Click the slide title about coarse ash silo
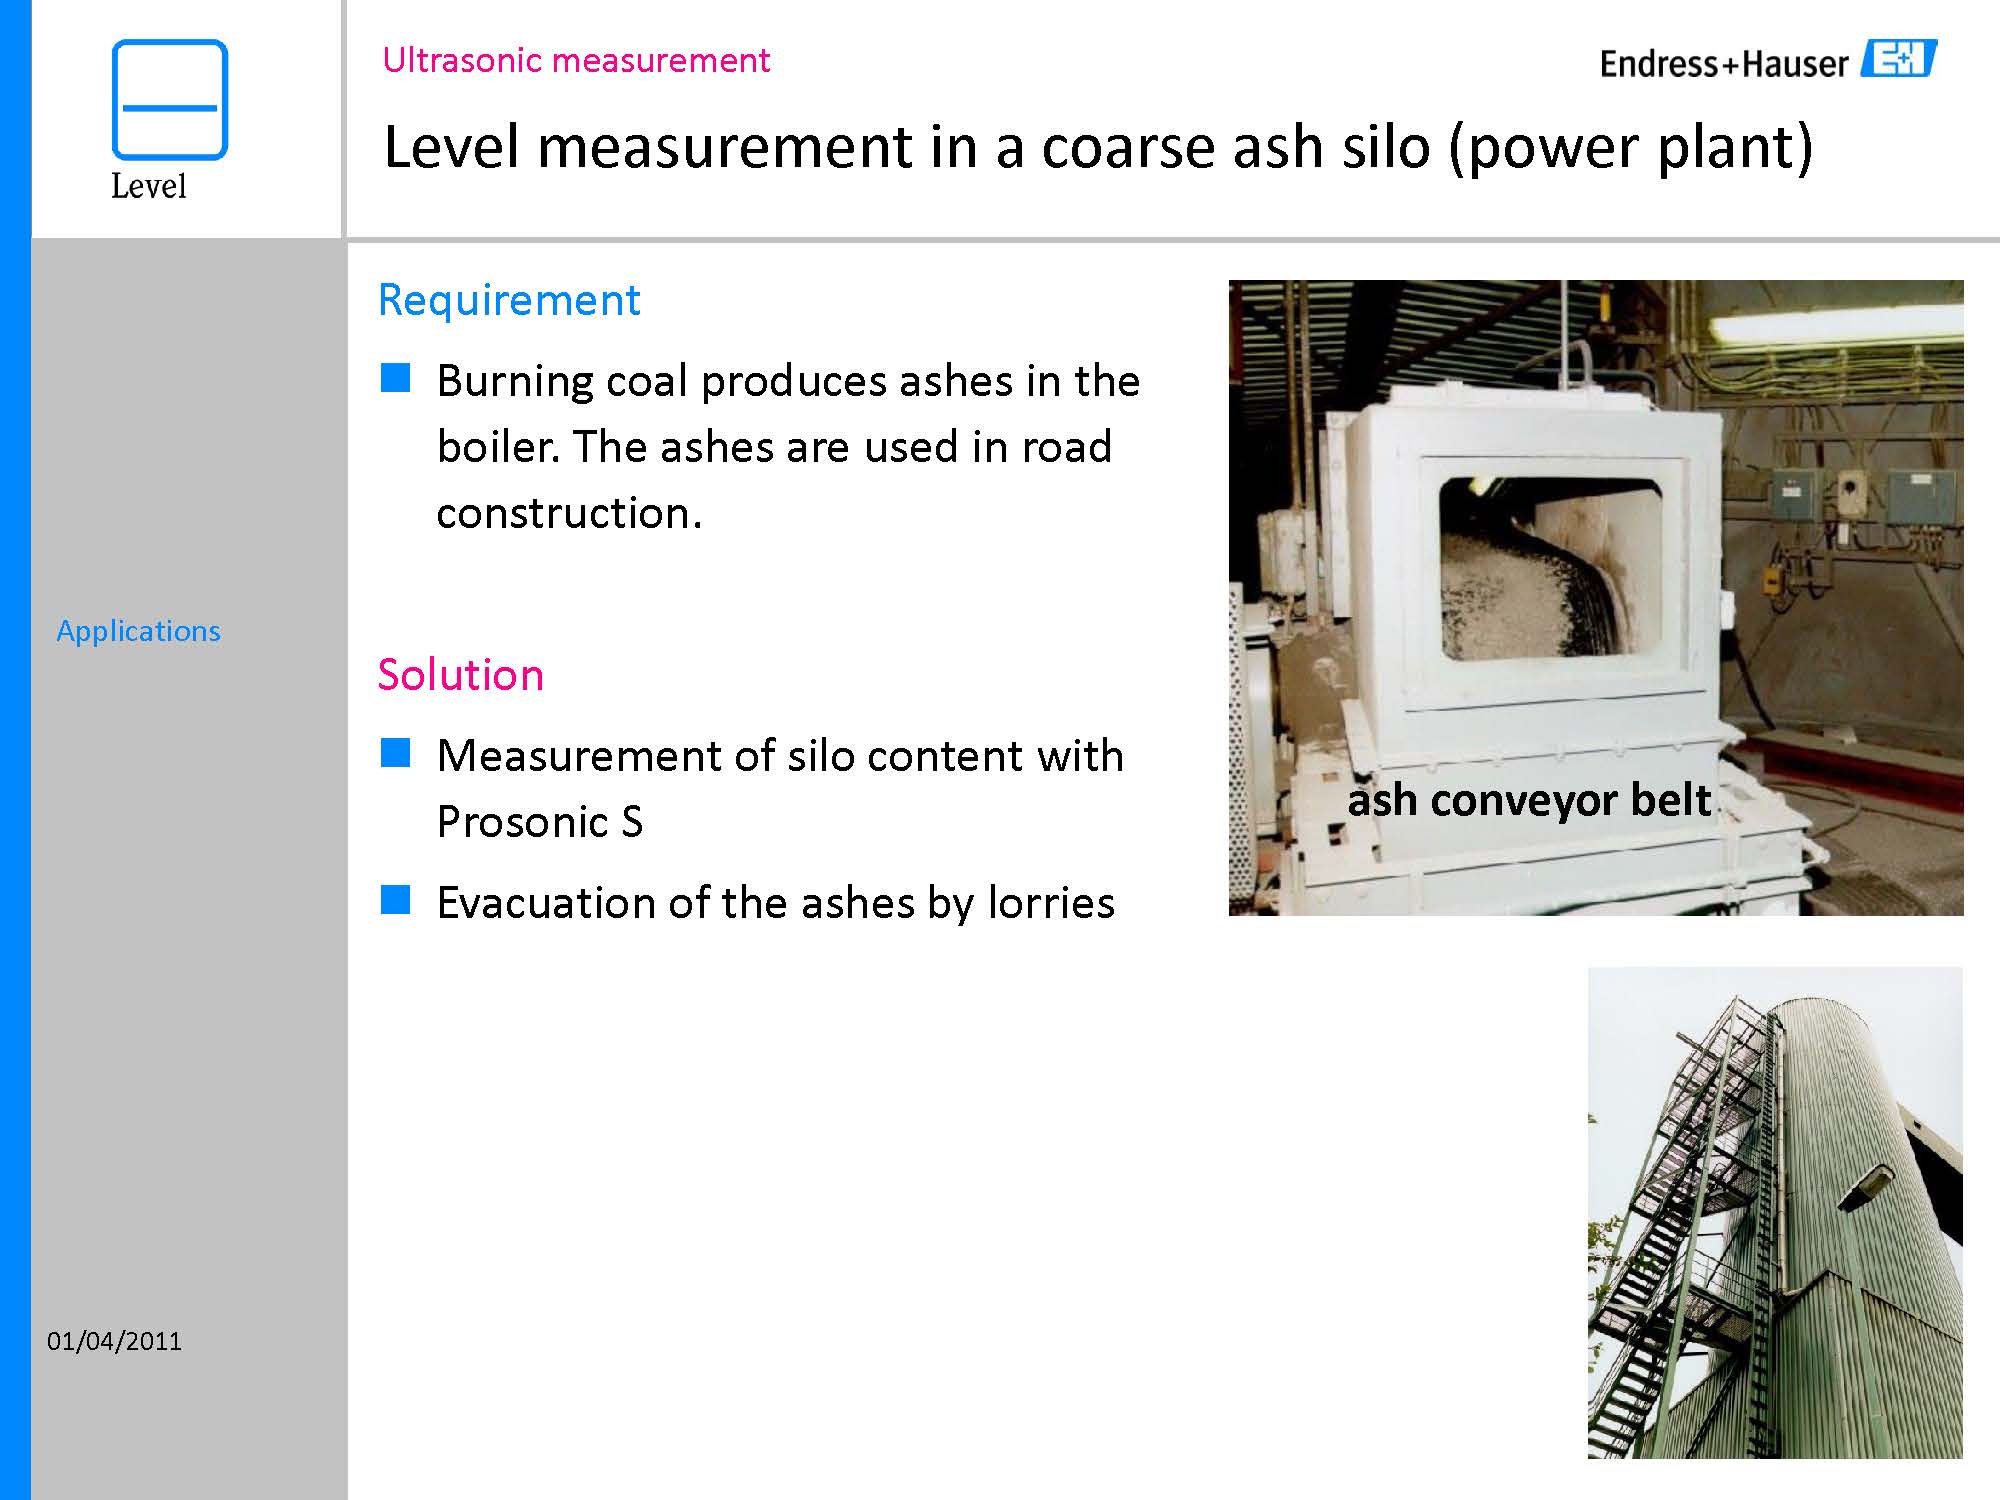Screen dimensions: 2000x1500 pyautogui.click(x=1097, y=147)
